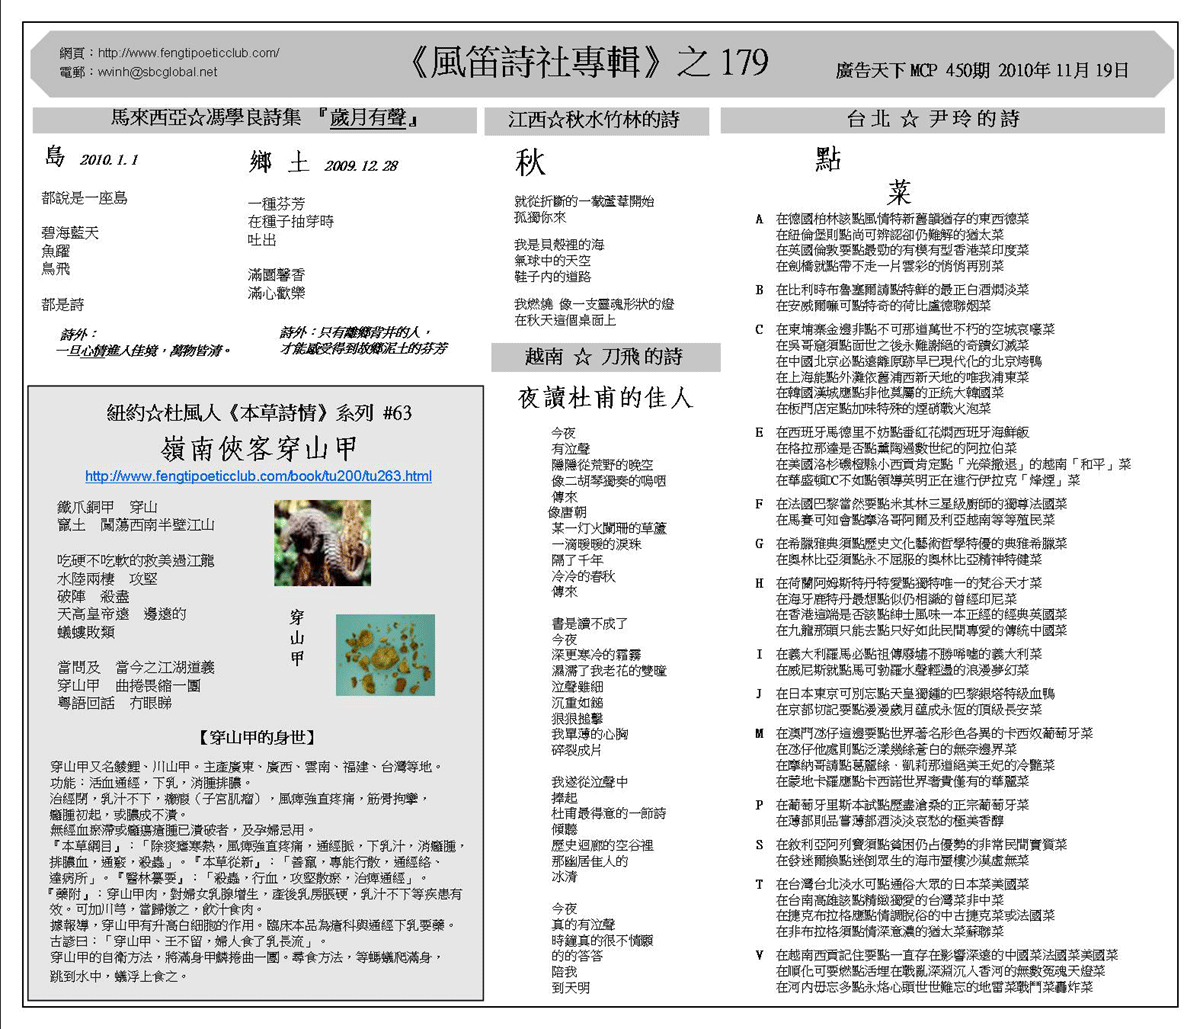
Task: Click the pangolin scales photo
Action: (x=385, y=655)
